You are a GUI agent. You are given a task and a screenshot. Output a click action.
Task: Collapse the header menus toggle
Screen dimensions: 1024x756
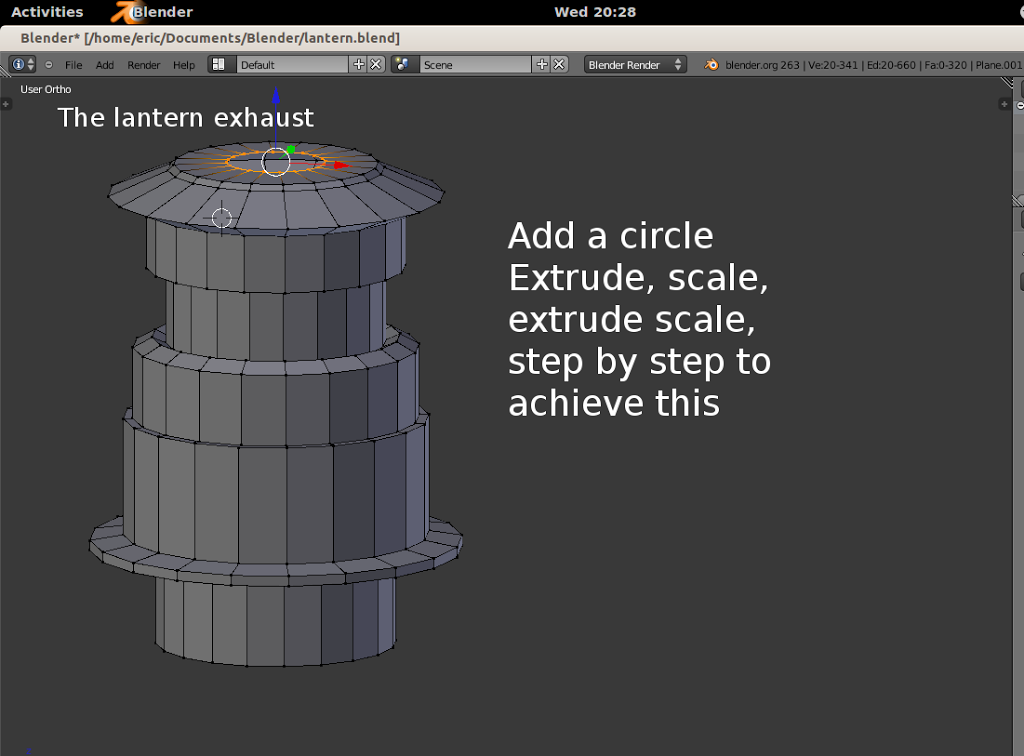(49, 65)
